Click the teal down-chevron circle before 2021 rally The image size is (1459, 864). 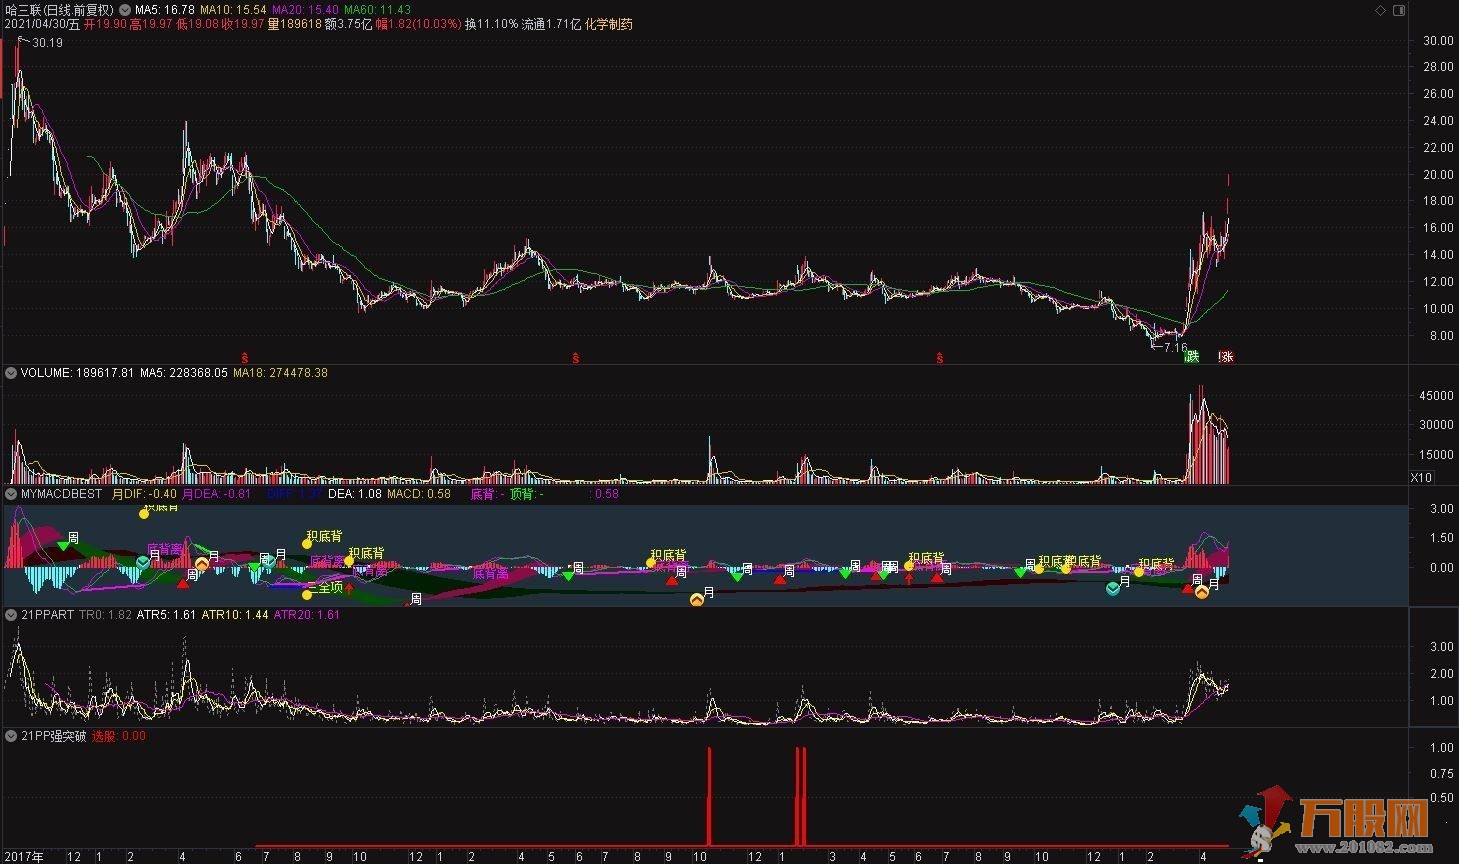point(1113,589)
